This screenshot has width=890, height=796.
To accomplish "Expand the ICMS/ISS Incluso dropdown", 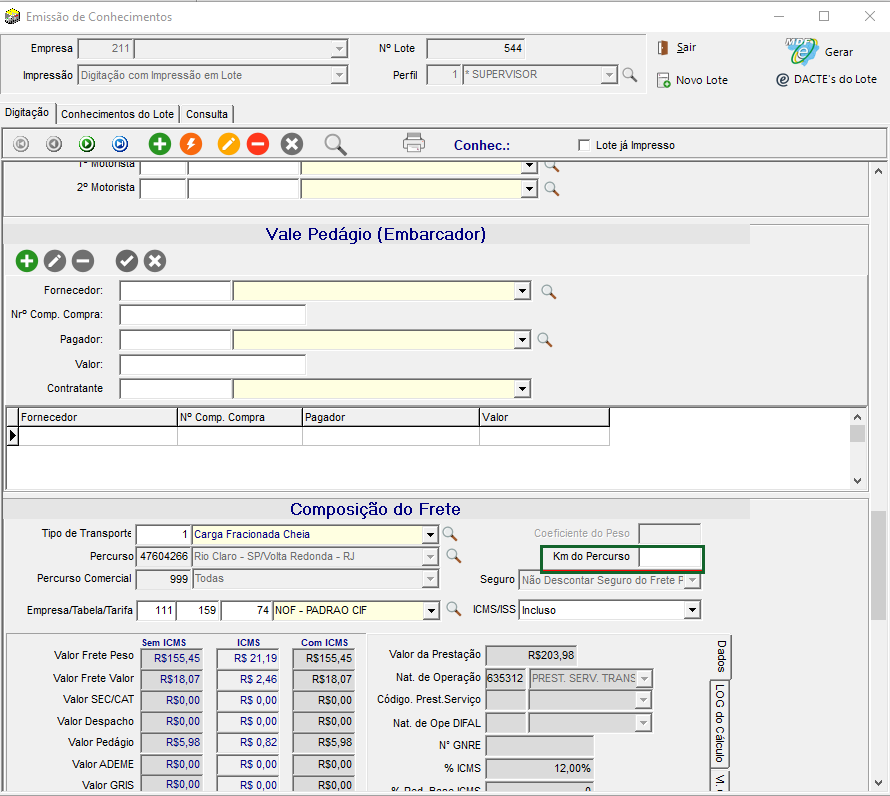I will point(692,609).
